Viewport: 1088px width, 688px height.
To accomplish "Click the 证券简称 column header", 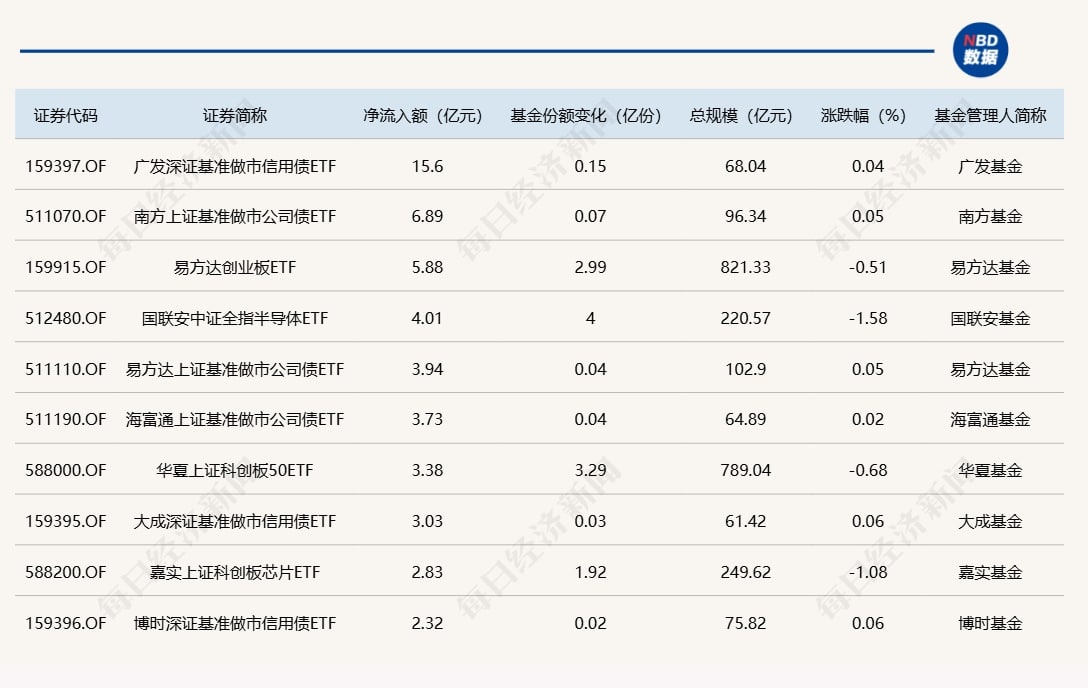I will pyautogui.click(x=237, y=115).
